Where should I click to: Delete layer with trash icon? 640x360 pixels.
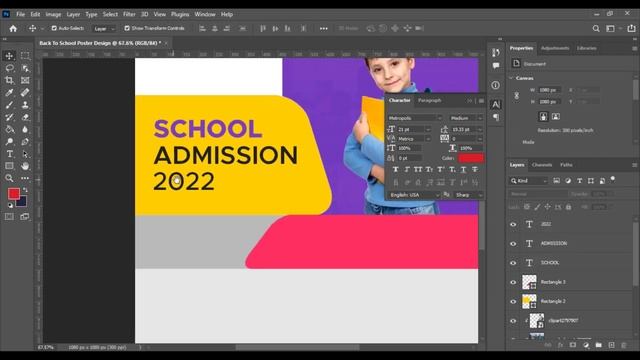coord(623,345)
